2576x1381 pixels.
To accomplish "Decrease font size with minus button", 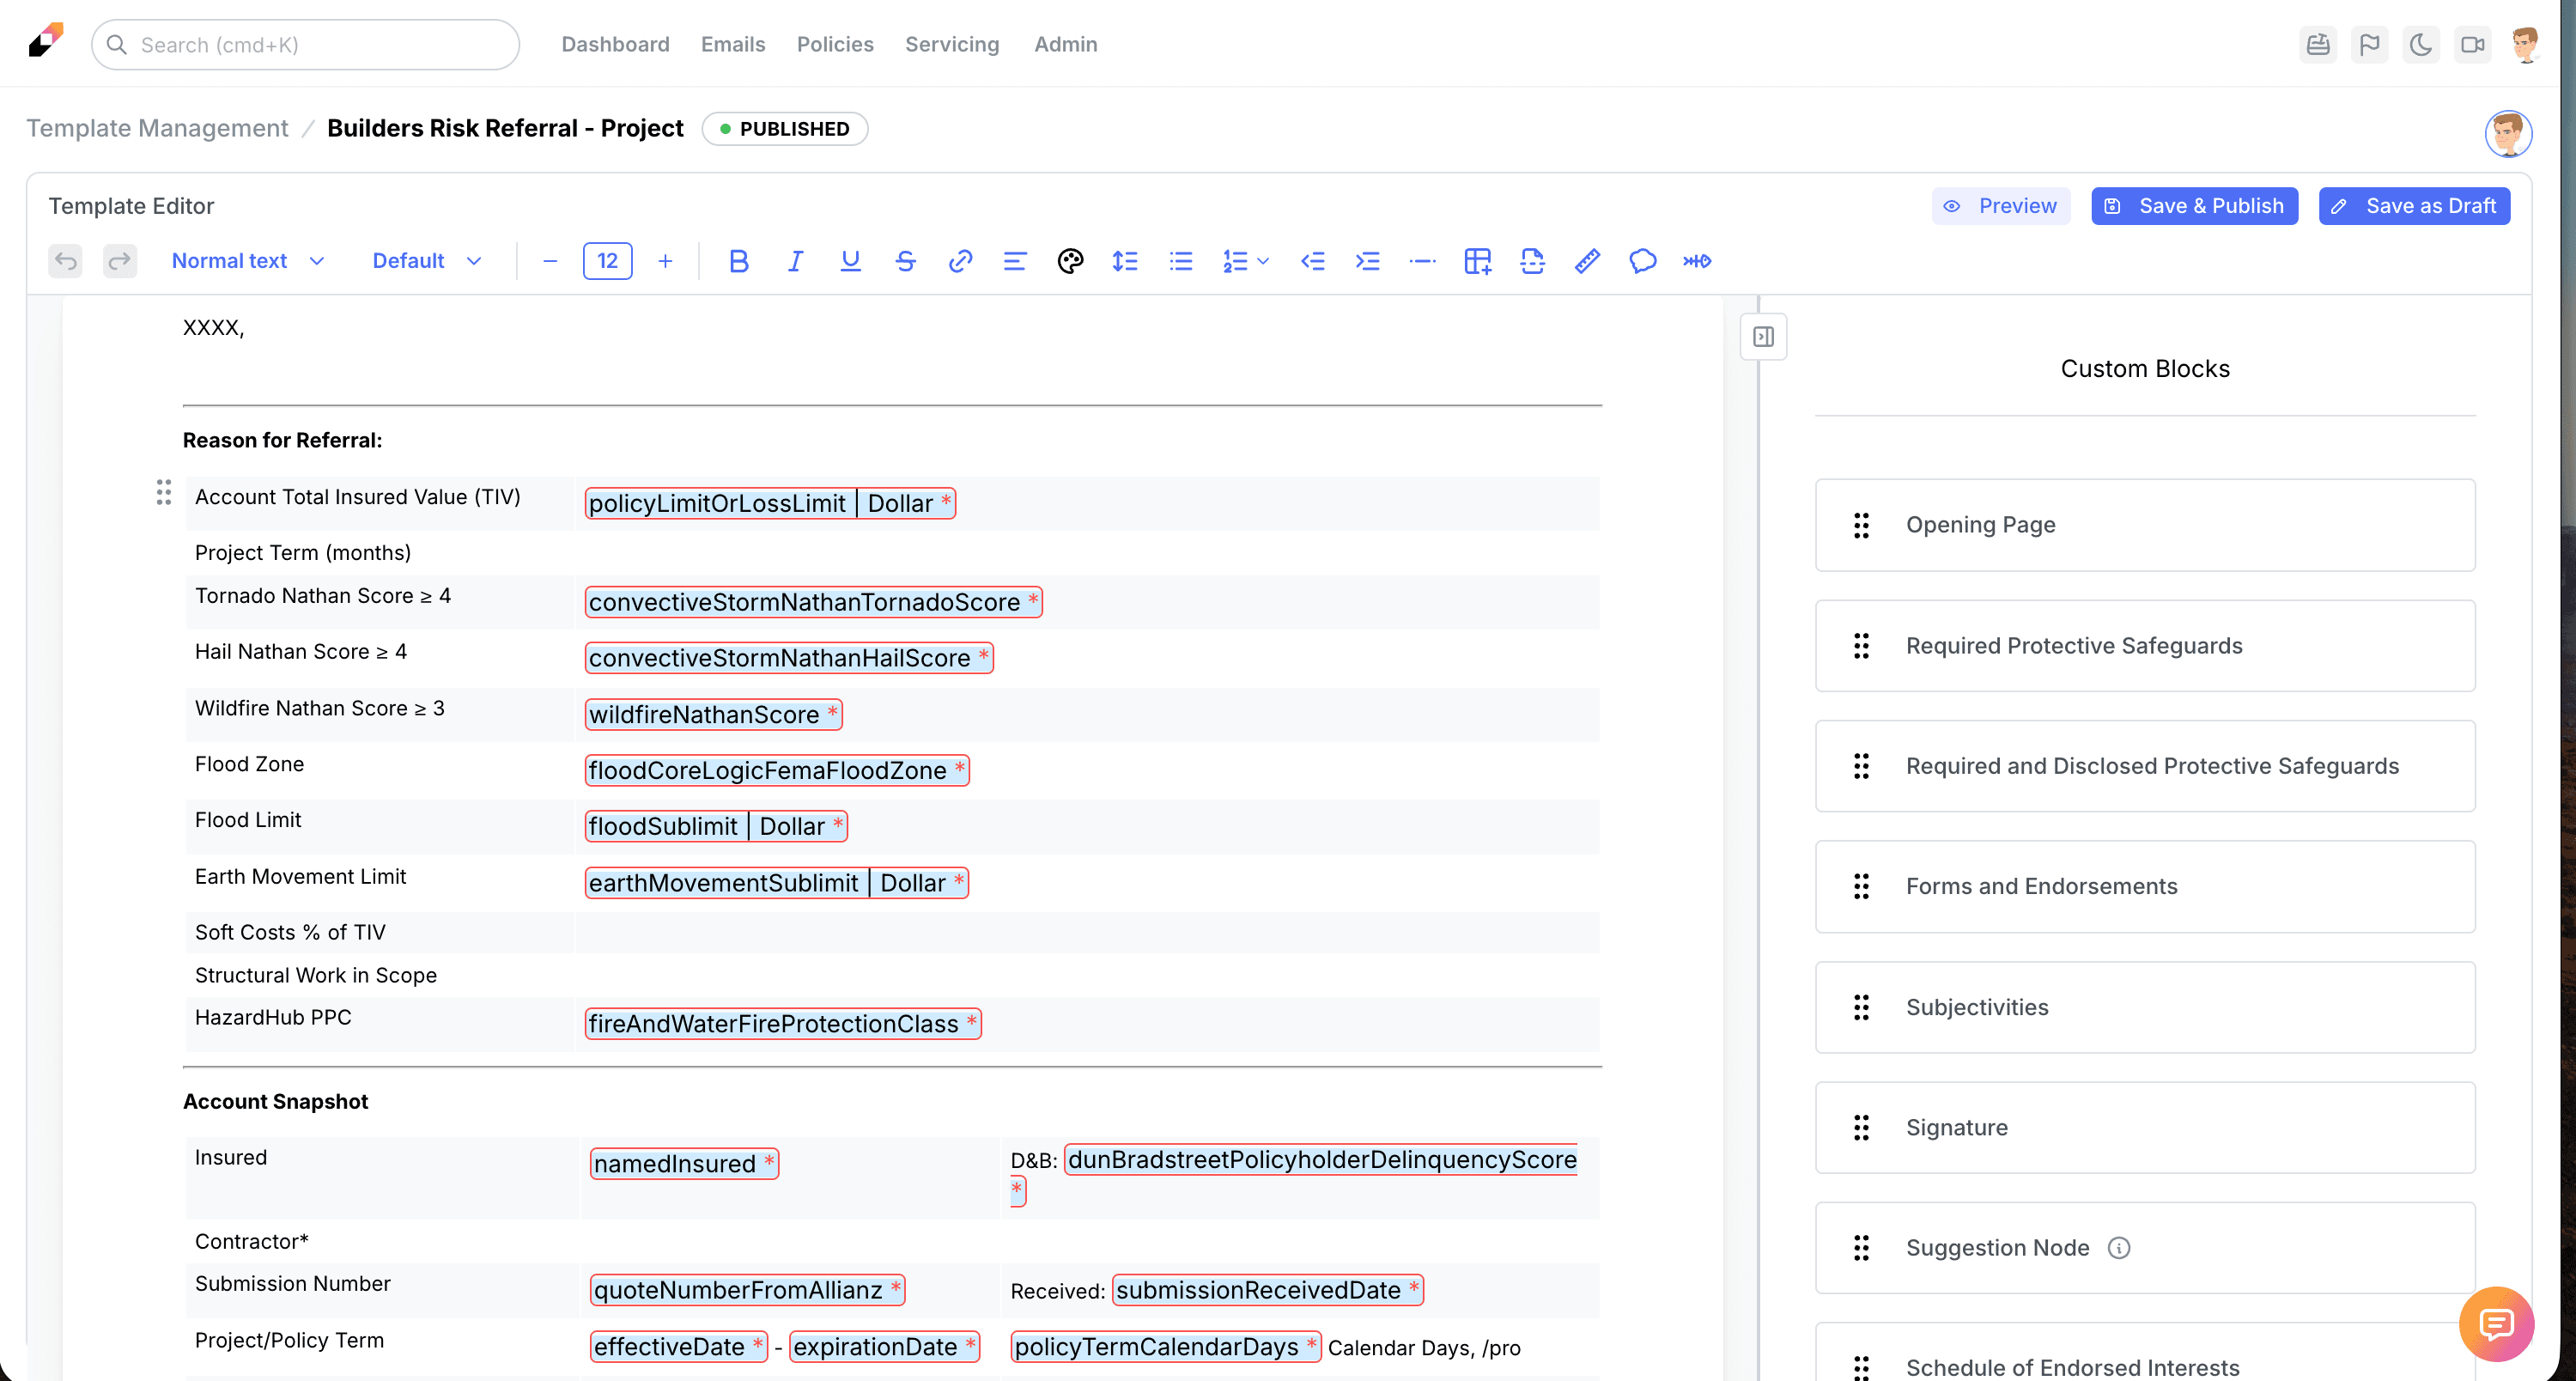I will [550, 261].
